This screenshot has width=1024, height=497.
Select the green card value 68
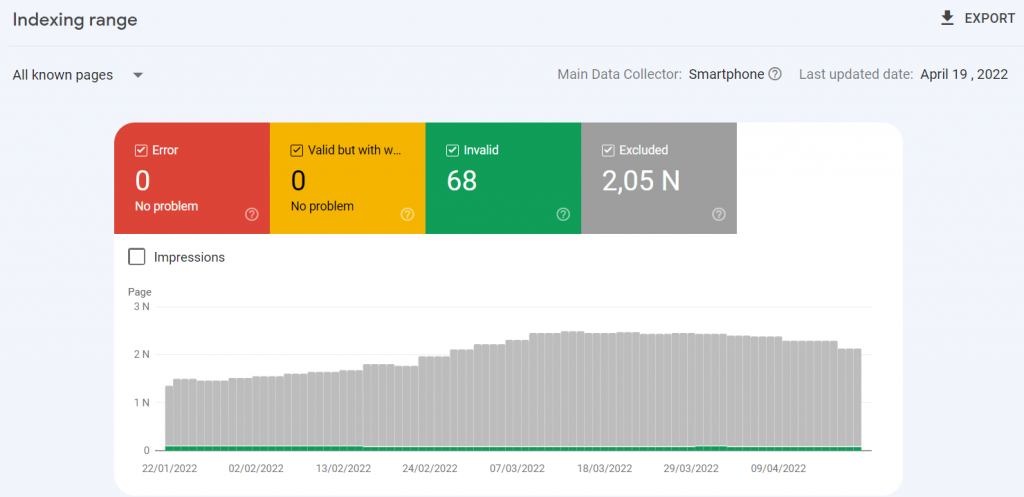(x=462, y=181)
